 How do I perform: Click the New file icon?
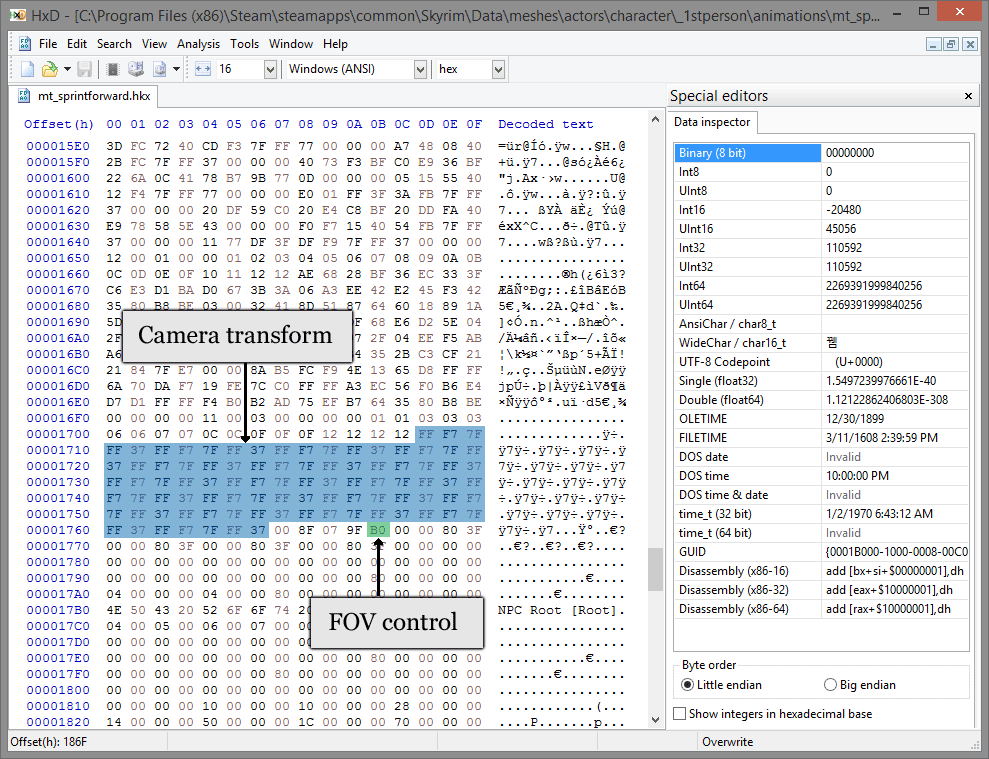[x=27, y=69]
